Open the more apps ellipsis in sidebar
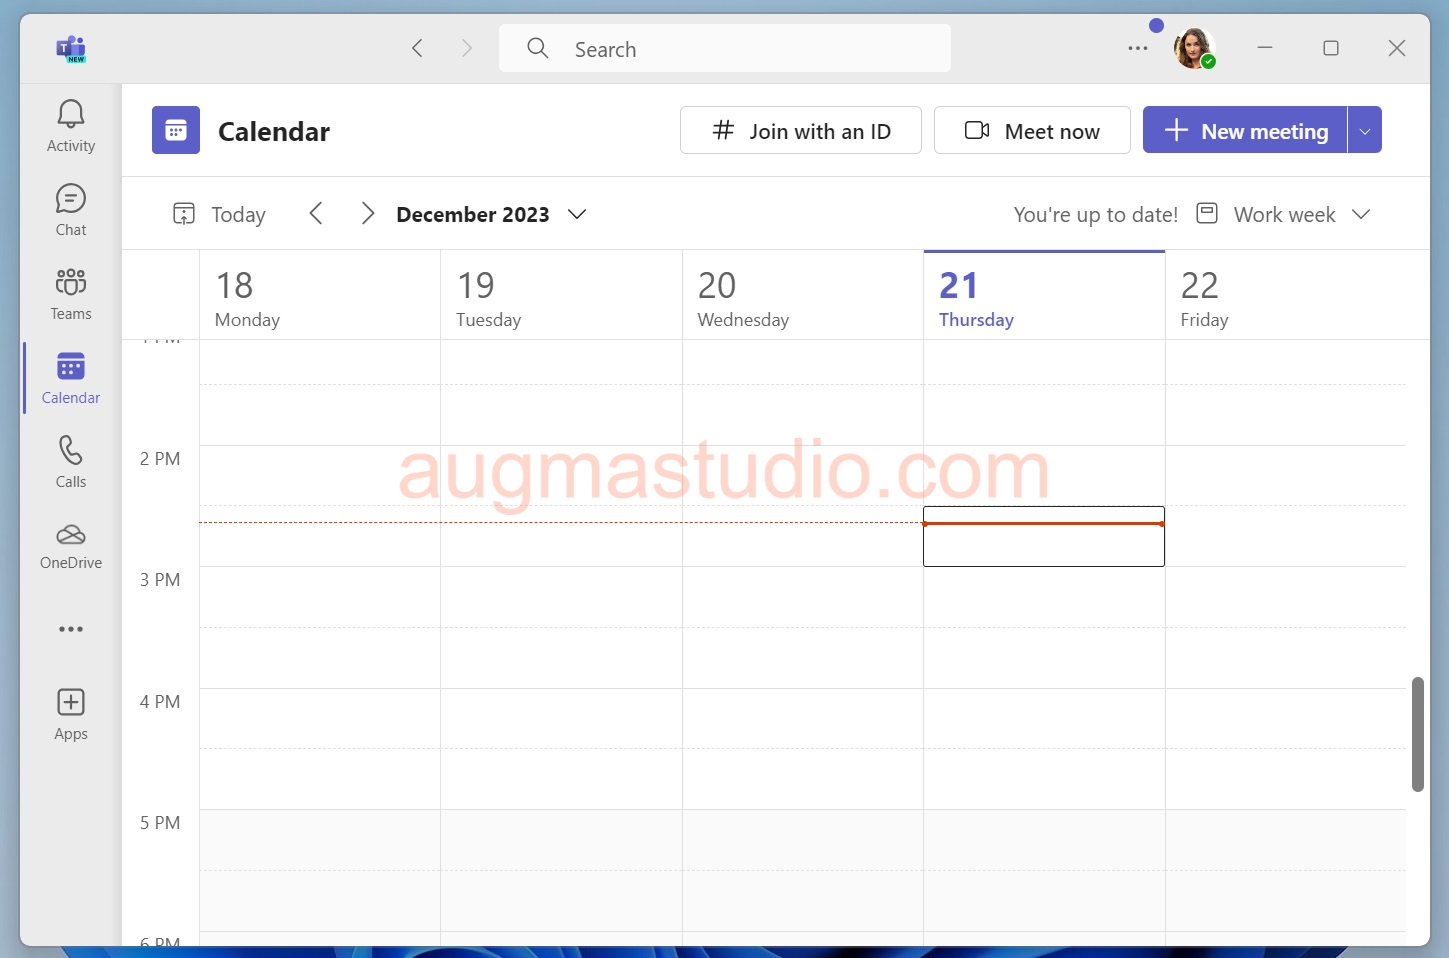The image size is (1449, 958). [x=70, y=628]
